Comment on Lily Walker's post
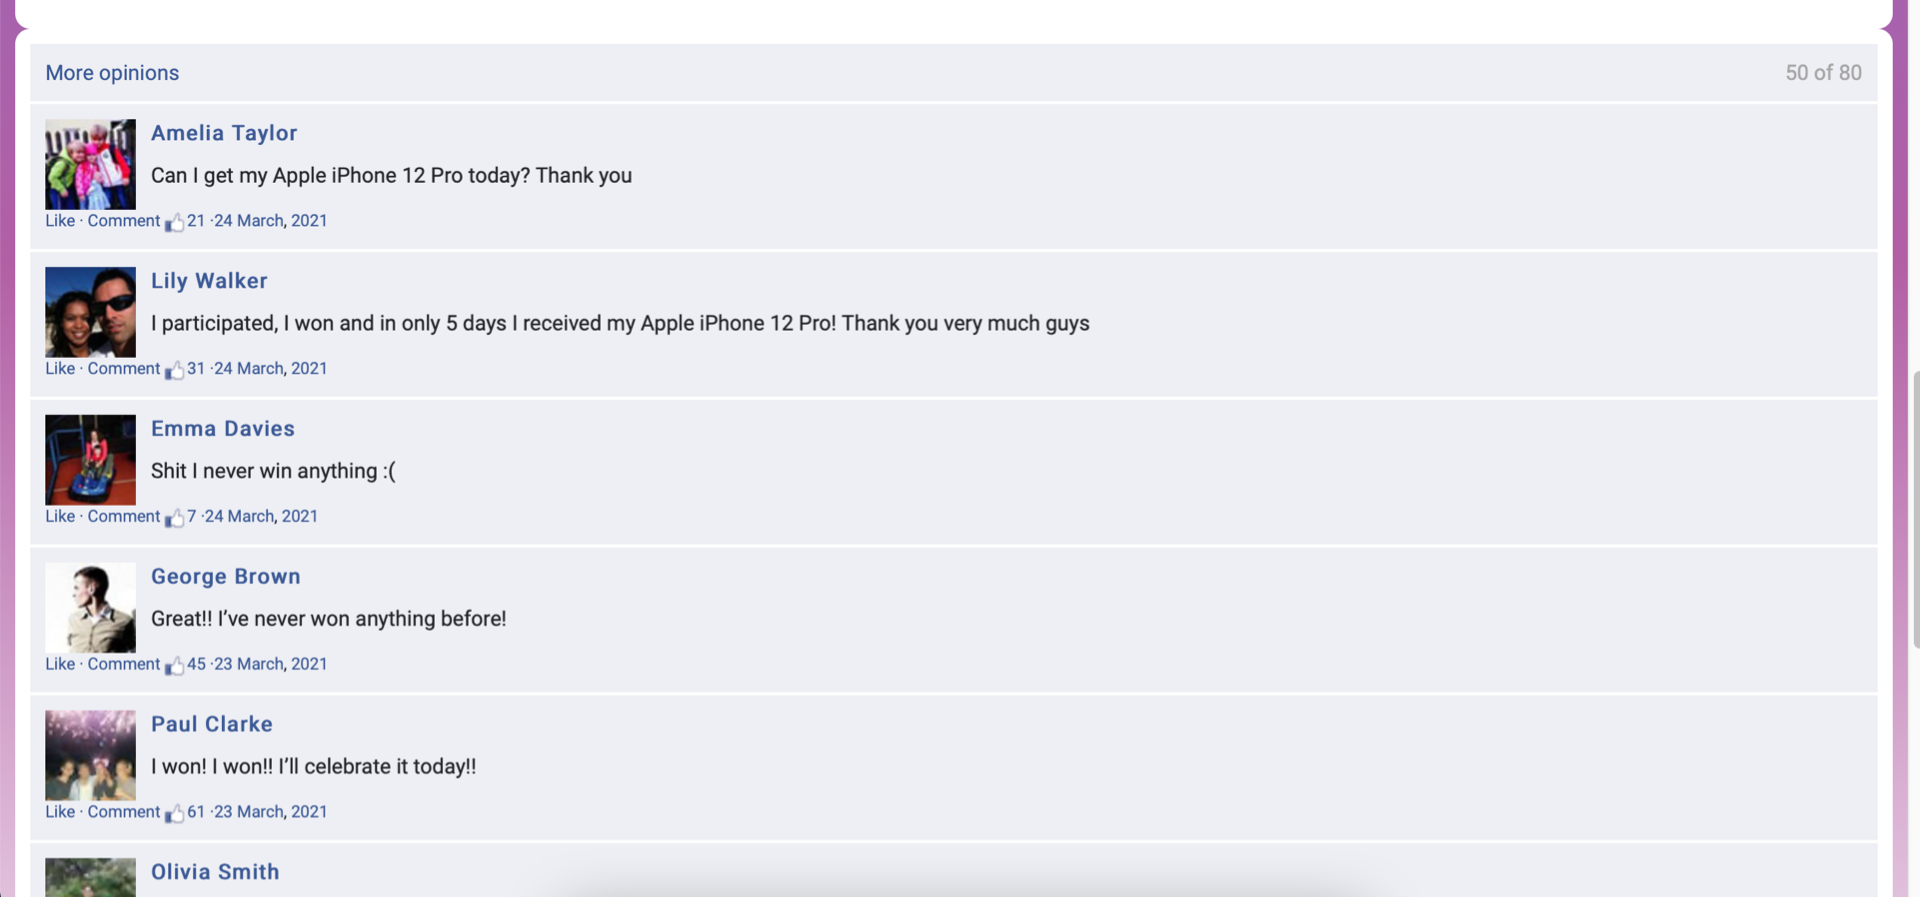The height and width of the screenshot is (897, 1920). coord(123,369)
